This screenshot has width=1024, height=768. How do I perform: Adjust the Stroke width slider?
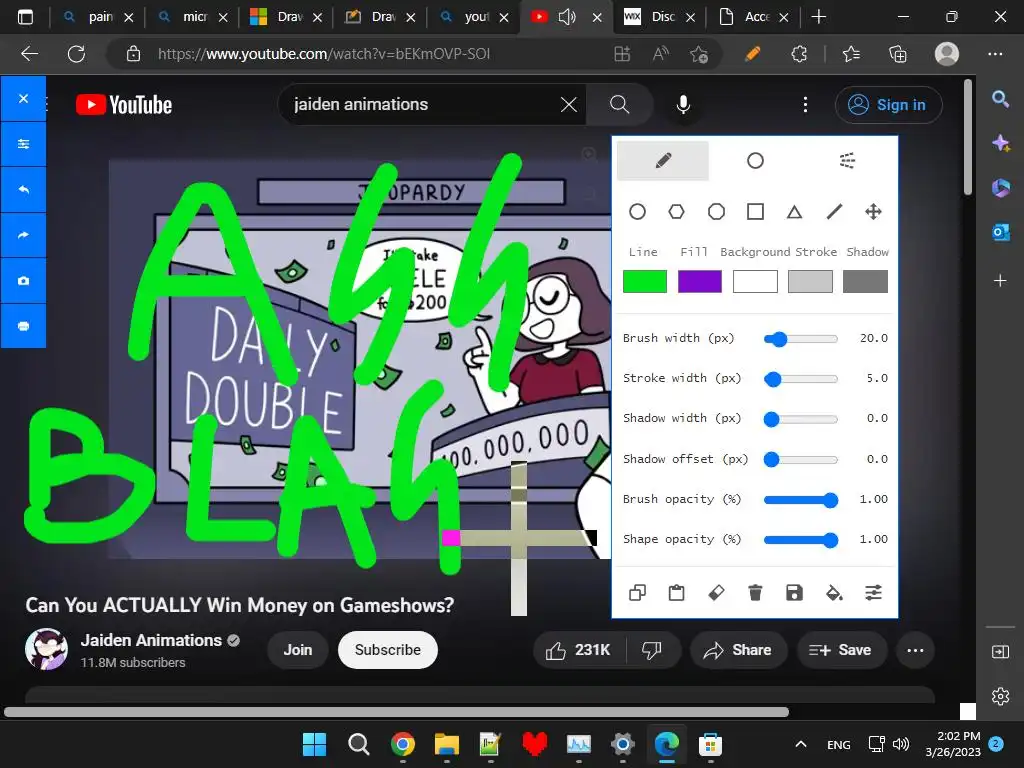coord(801,379)
